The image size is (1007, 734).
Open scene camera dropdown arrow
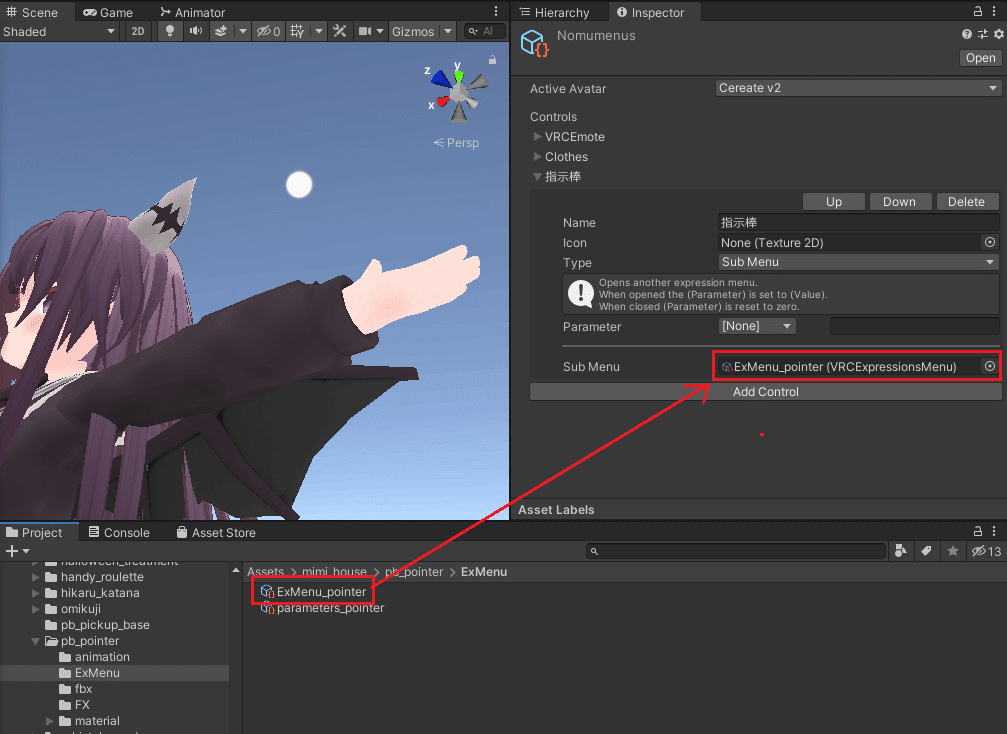point(380,31)
